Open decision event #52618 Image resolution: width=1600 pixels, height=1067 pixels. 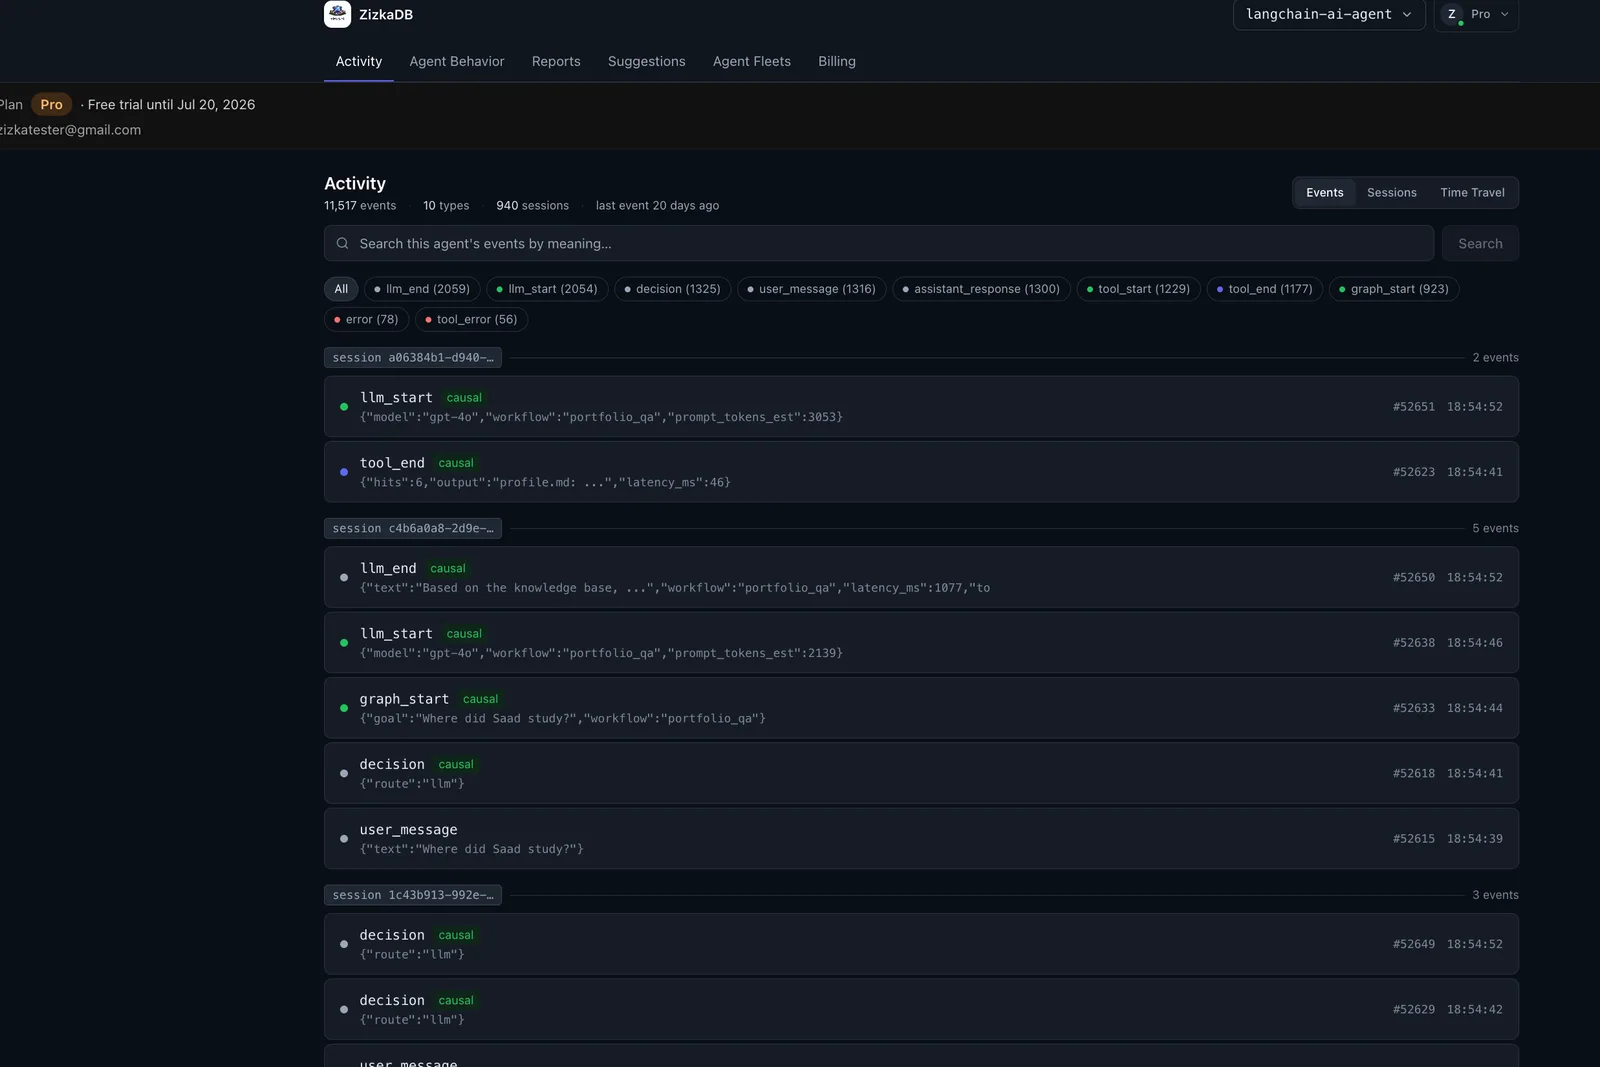click(921, 774)
